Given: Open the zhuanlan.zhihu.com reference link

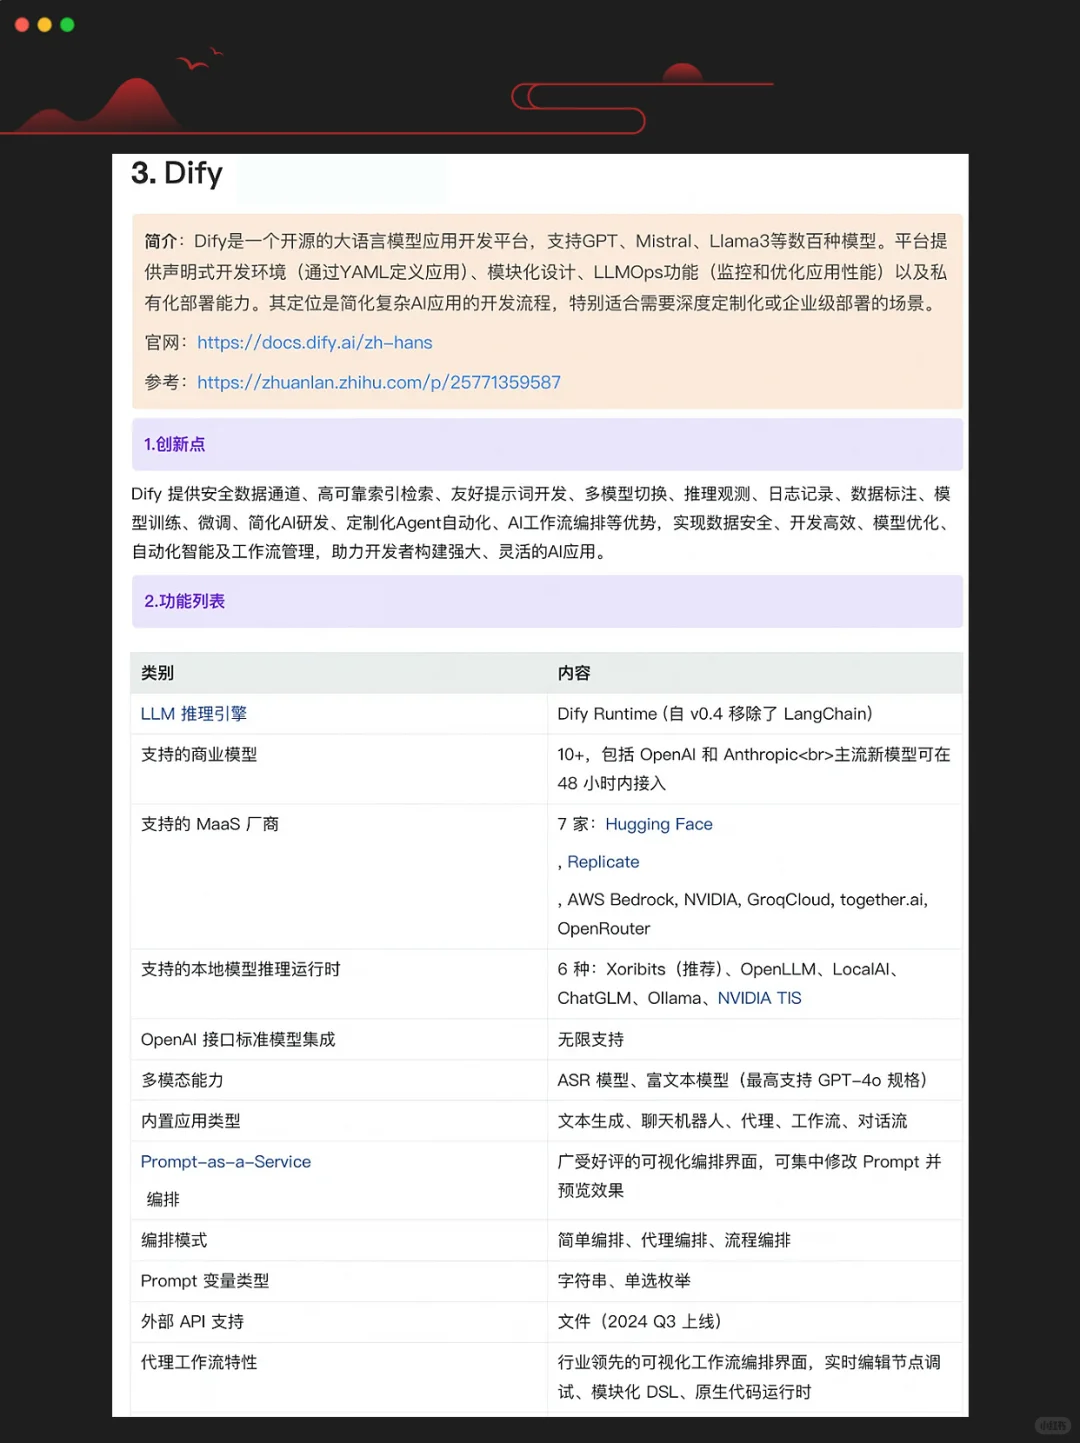Looking at the screenshot, I should tap(379, 382).
